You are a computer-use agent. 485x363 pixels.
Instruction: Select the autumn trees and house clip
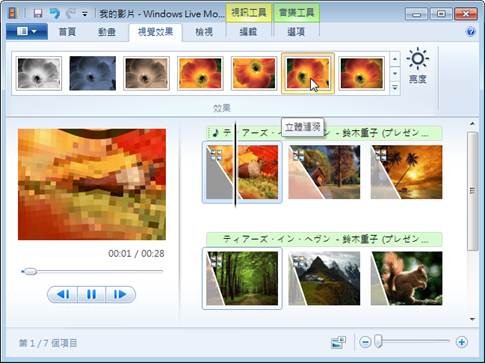tap(324, 172)
